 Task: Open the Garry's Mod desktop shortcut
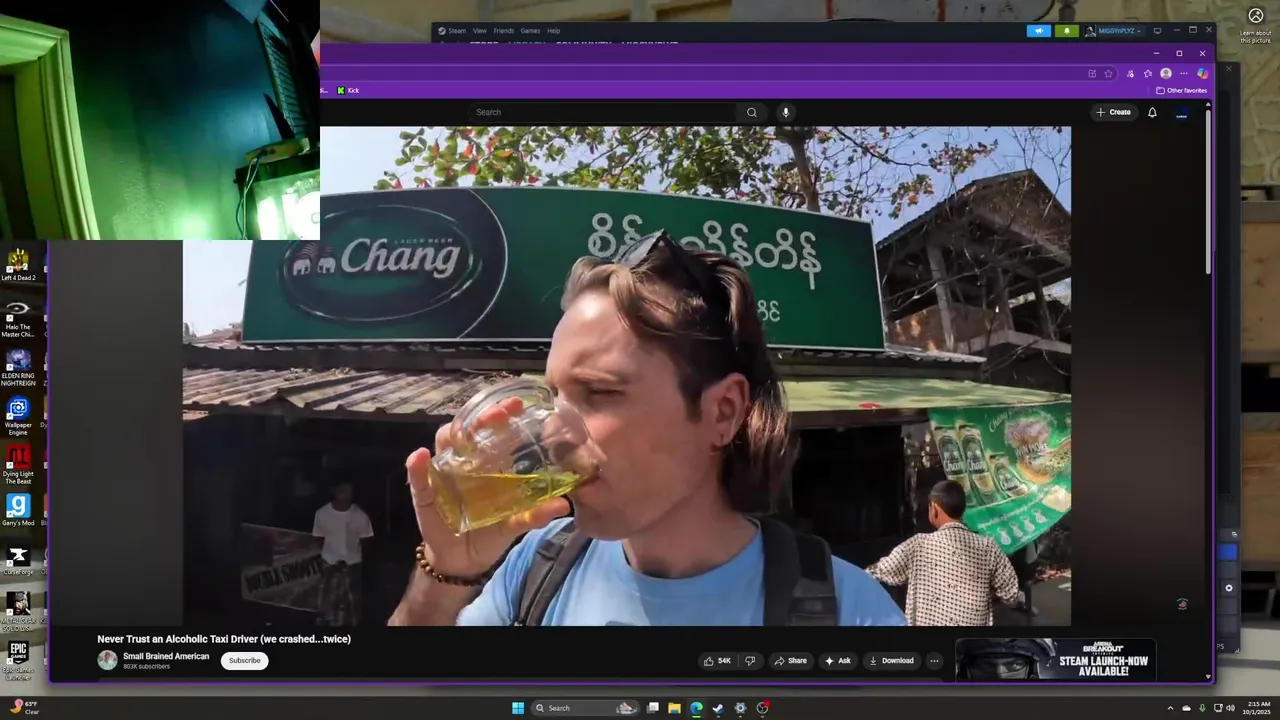(18, 510)
